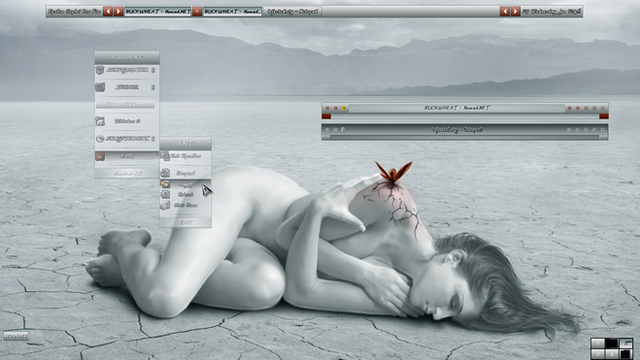The height and width of the screenshot is (360, 640).
Task: Click the globe icon beside Windows 8 entry
Action: coord(100,121)
